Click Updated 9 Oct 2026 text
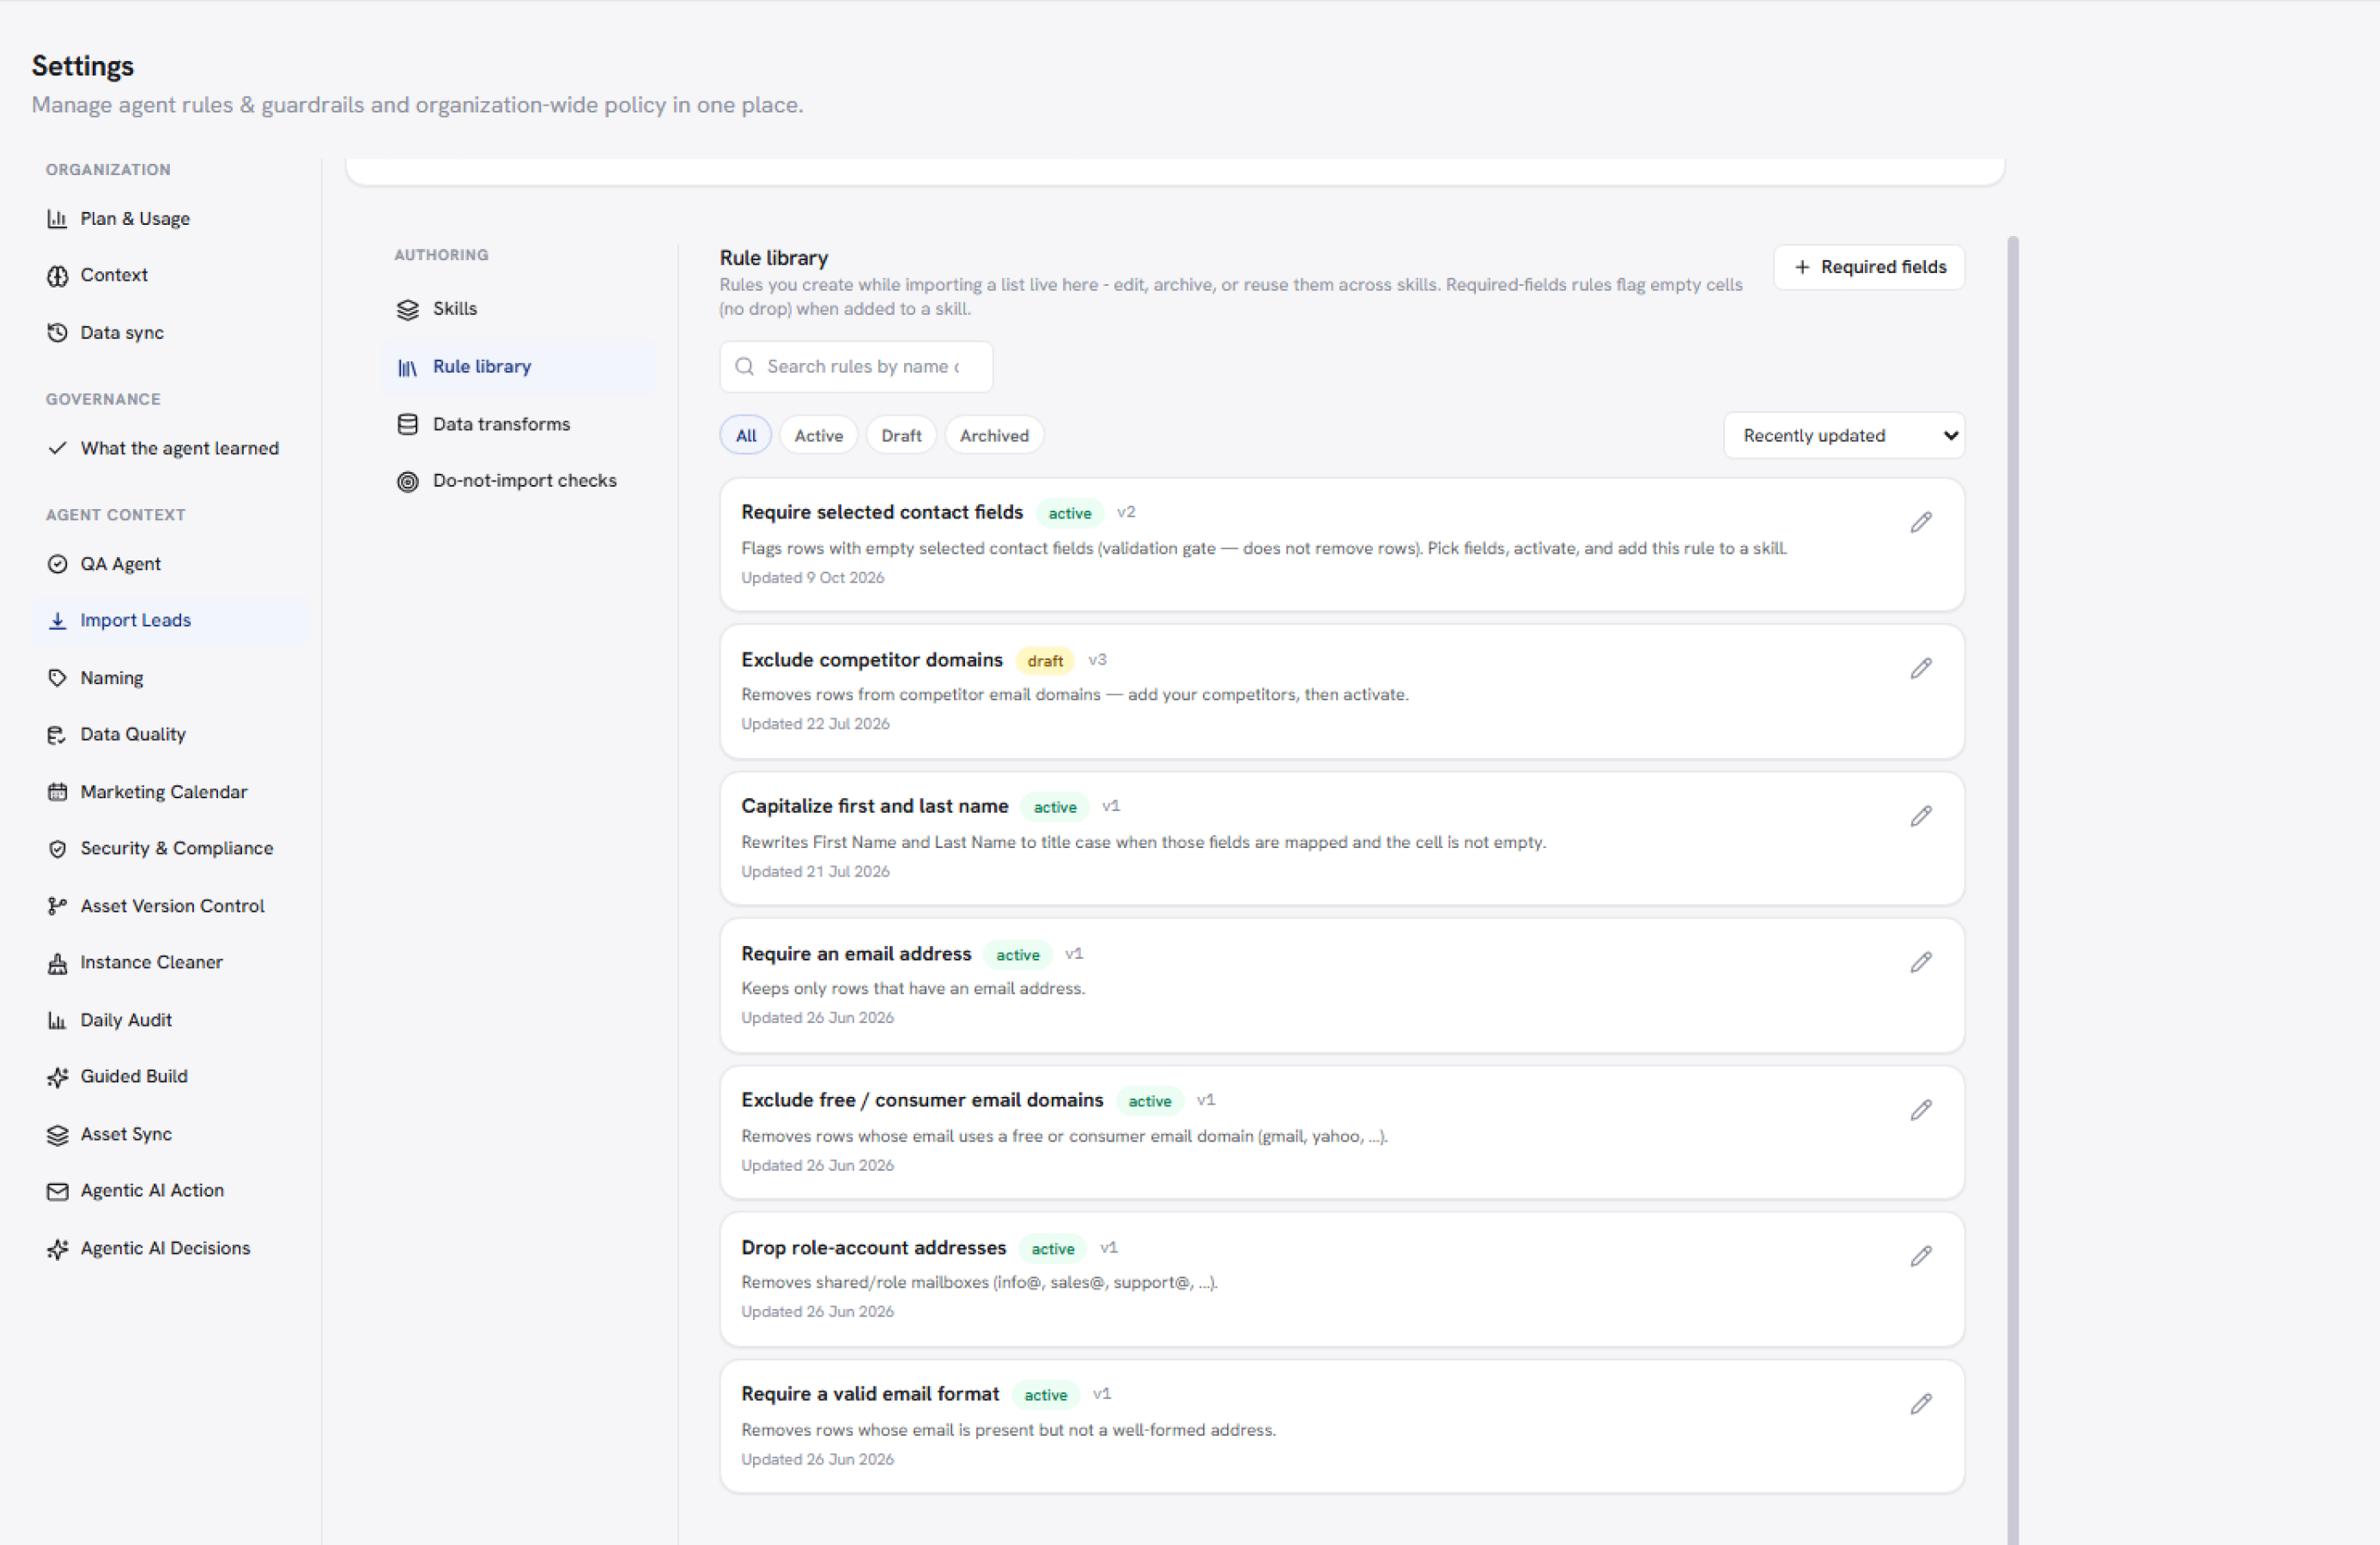The width and height of the screenshot is (2380, 1545). (x=812, y=578)
